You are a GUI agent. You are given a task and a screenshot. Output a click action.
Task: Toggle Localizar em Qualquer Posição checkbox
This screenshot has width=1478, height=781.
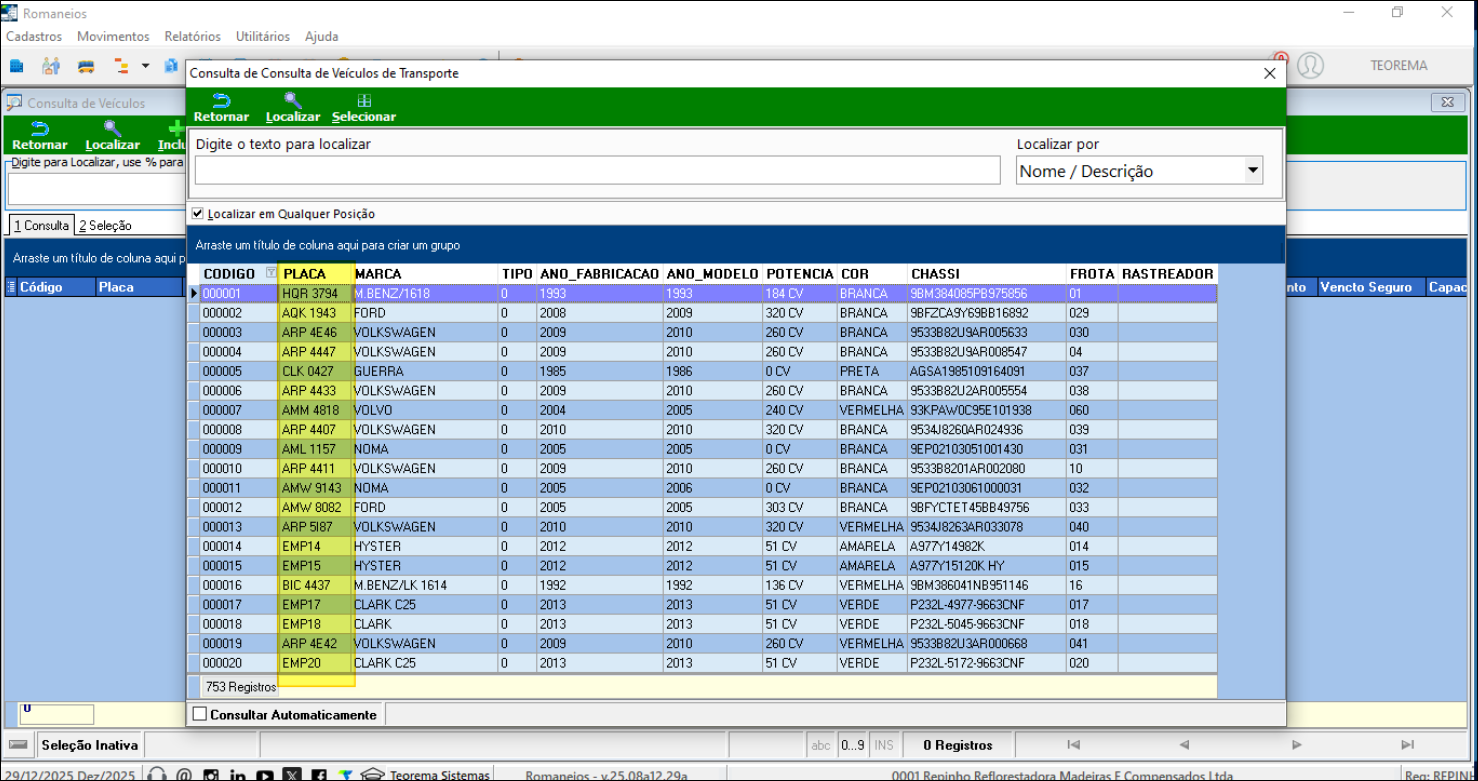198,214
